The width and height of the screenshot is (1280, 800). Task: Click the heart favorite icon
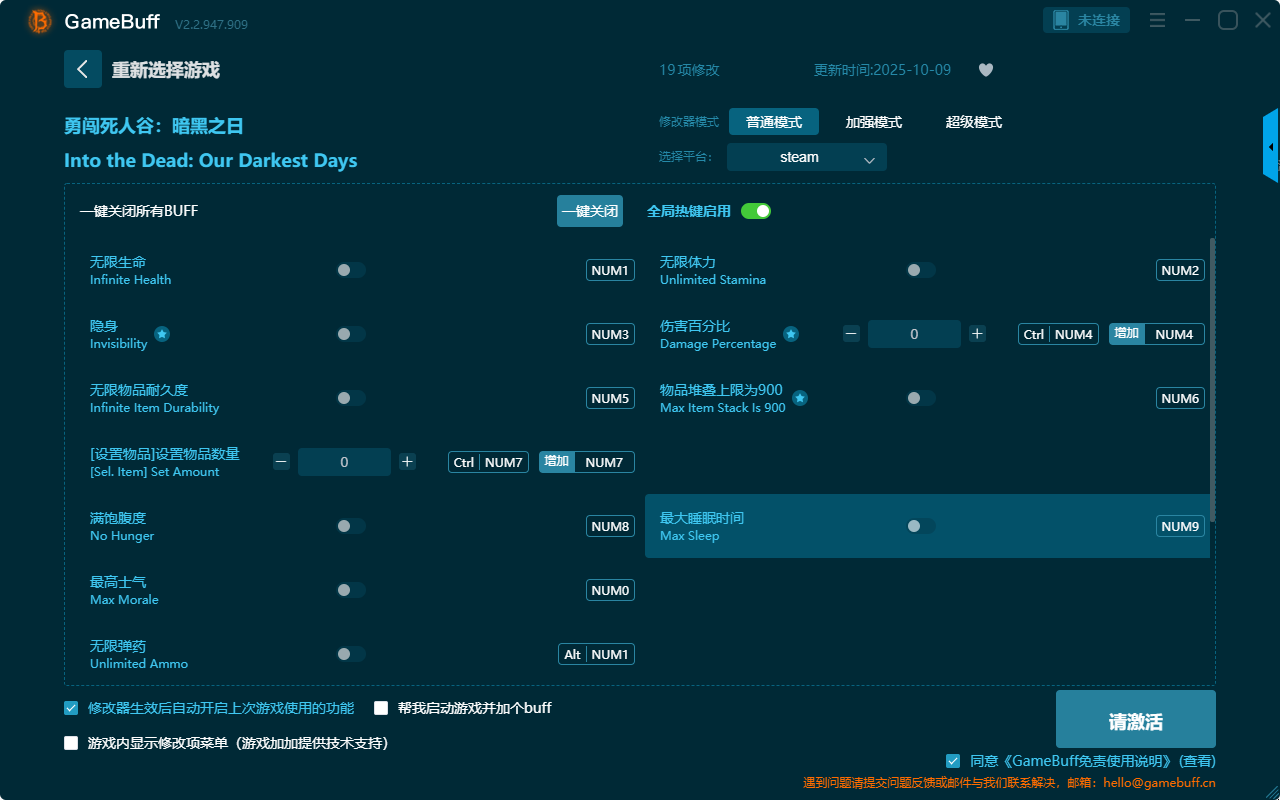pyautogui.click(x=985, y=70)
